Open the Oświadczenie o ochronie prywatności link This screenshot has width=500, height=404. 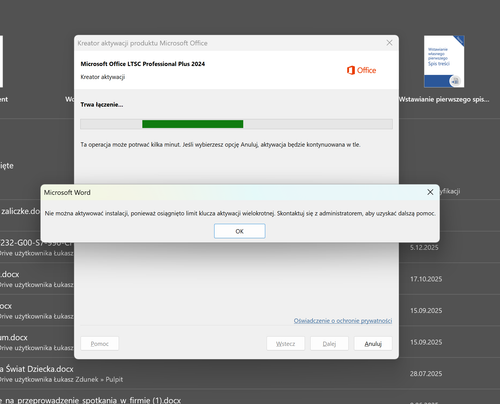[343, 321]
